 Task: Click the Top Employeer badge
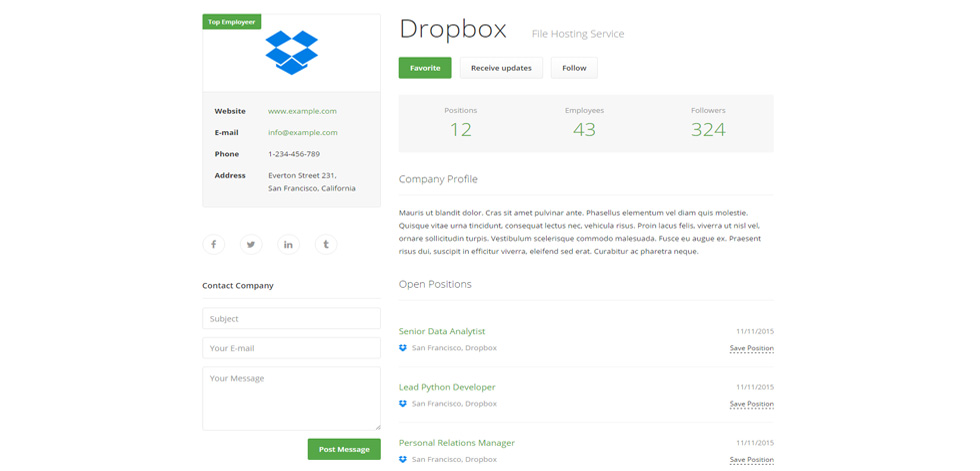tap(232, 22)
